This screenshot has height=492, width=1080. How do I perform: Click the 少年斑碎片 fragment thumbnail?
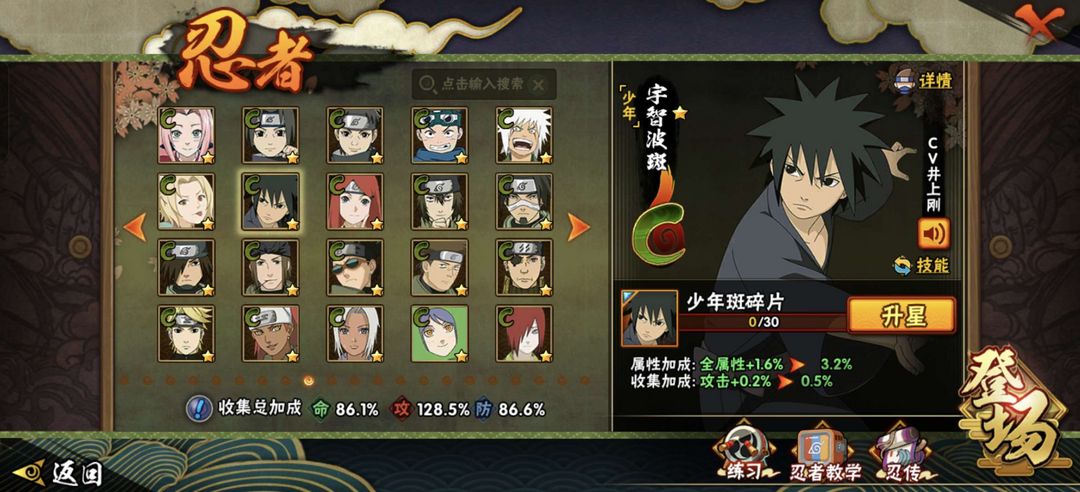point(649,318)
